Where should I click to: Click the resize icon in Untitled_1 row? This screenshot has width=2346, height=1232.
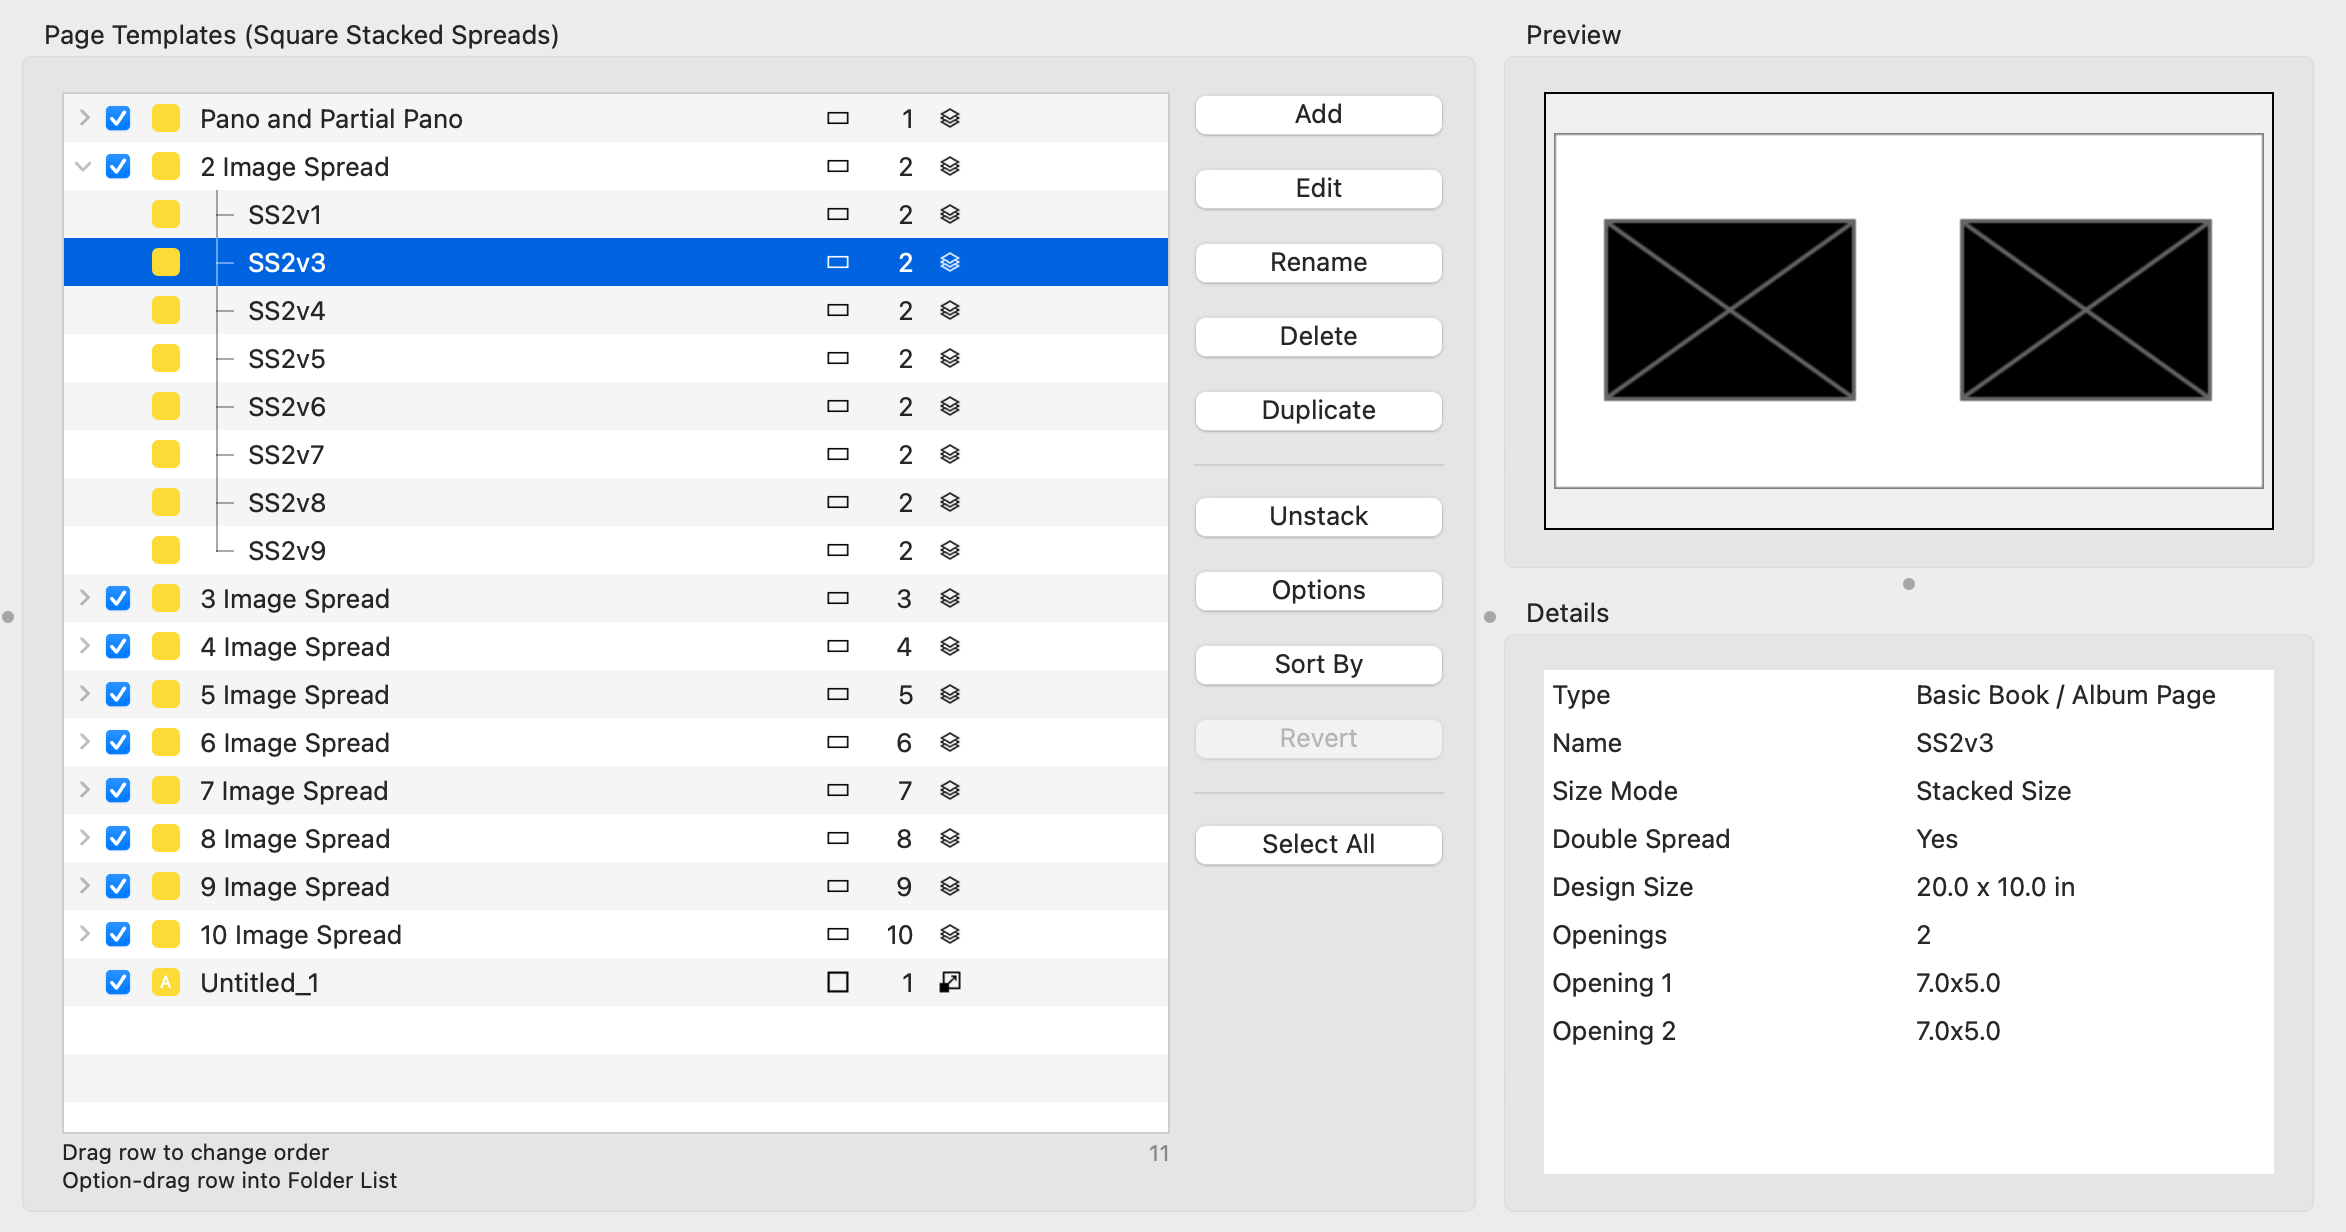tap(950, 982)
